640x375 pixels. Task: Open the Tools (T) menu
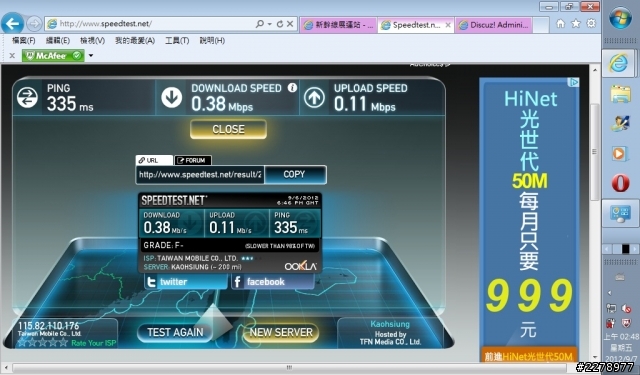177,40
